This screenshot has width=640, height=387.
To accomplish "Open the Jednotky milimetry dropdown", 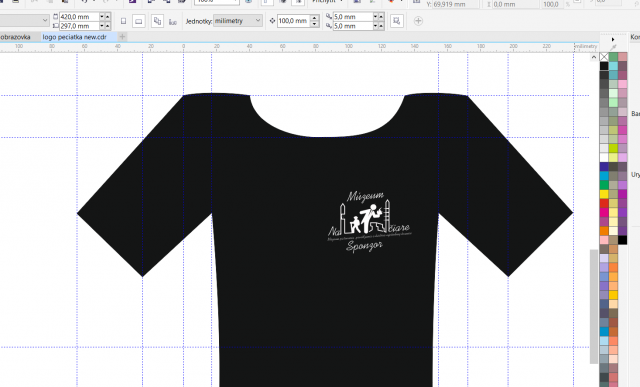I will point(238,20).
